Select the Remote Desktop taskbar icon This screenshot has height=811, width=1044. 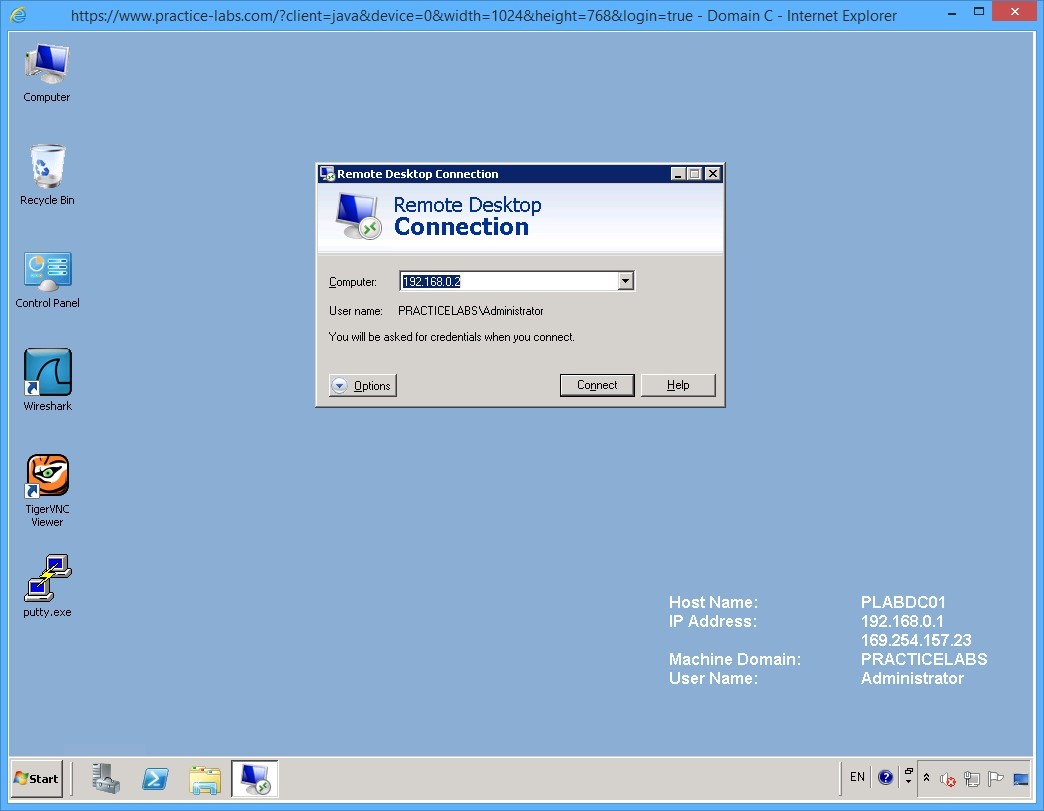coord(254,778)
